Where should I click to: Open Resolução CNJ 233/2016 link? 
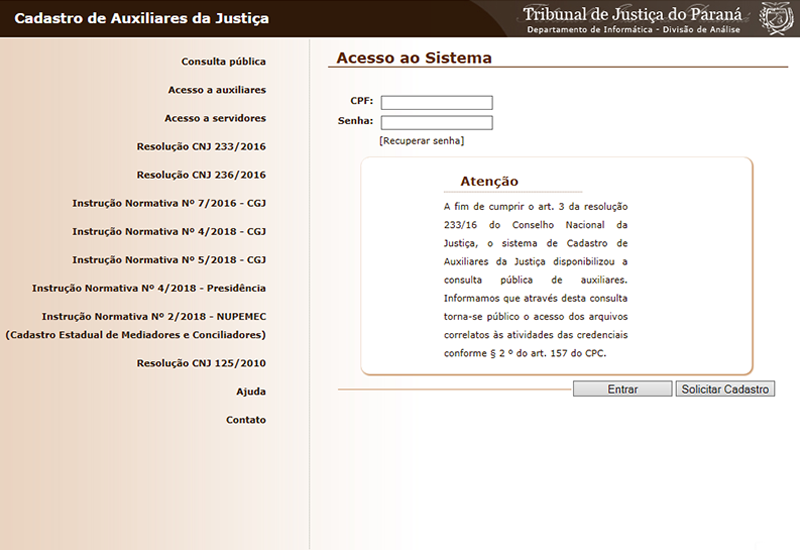[201, 146]
